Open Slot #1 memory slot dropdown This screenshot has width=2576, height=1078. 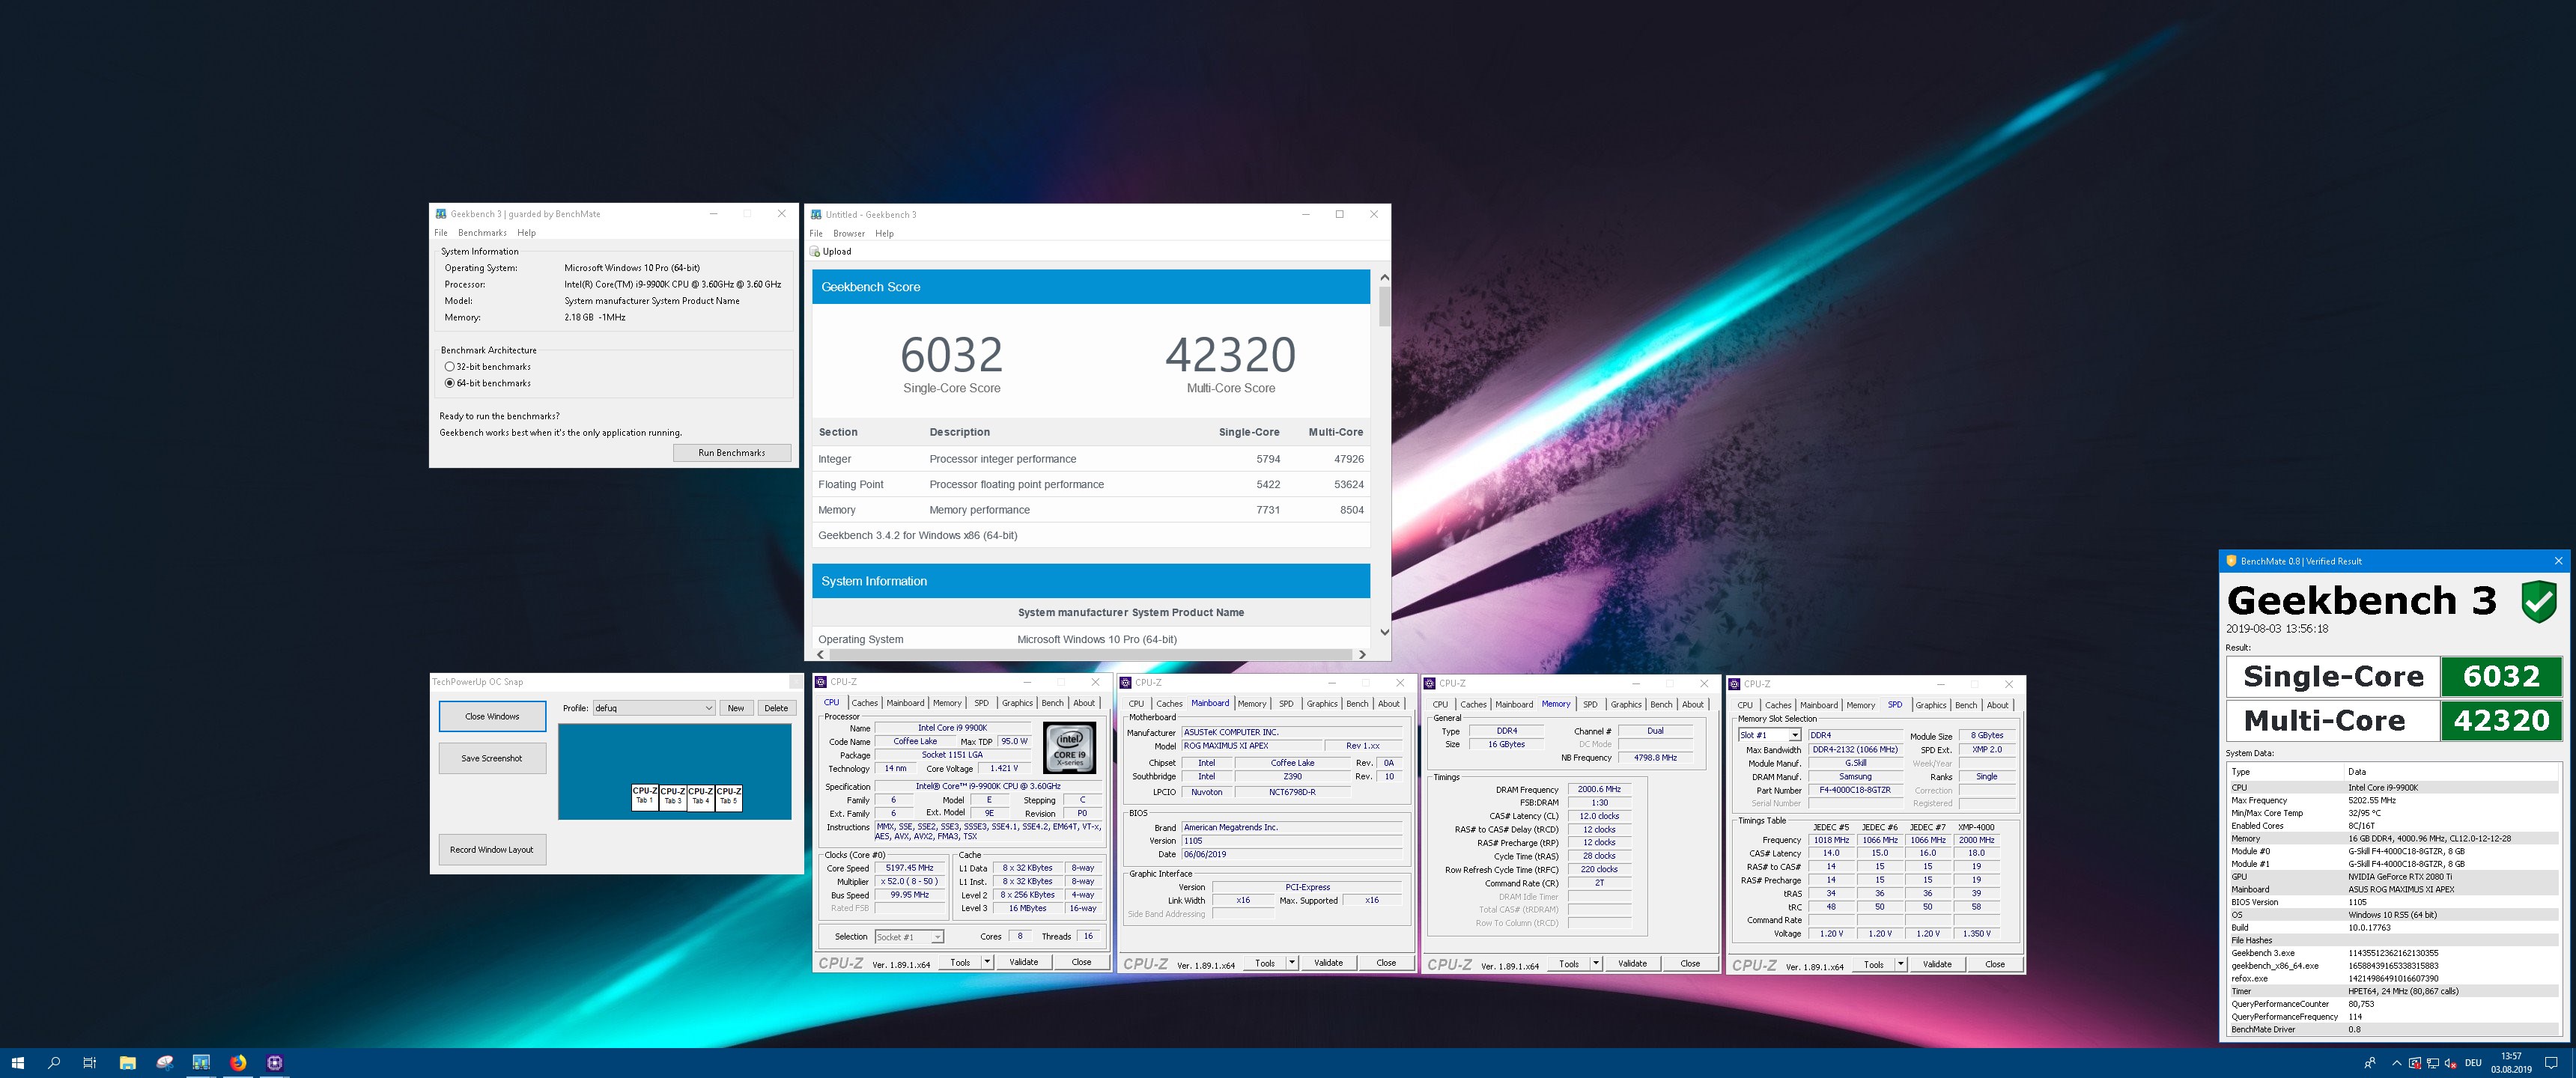[1769, 735]
